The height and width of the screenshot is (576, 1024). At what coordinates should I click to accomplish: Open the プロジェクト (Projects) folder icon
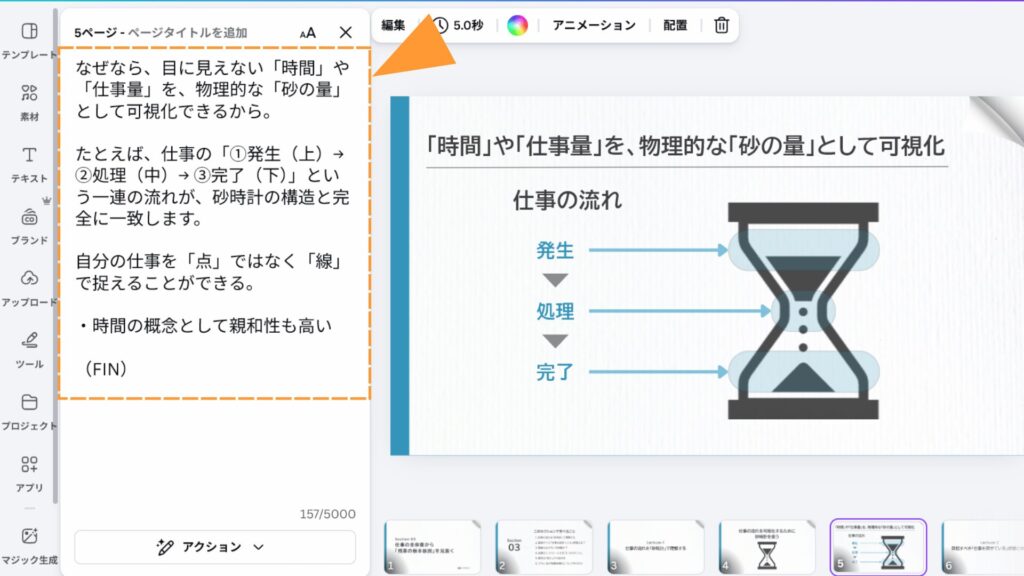pyautogui.click(x=29, y=403)
